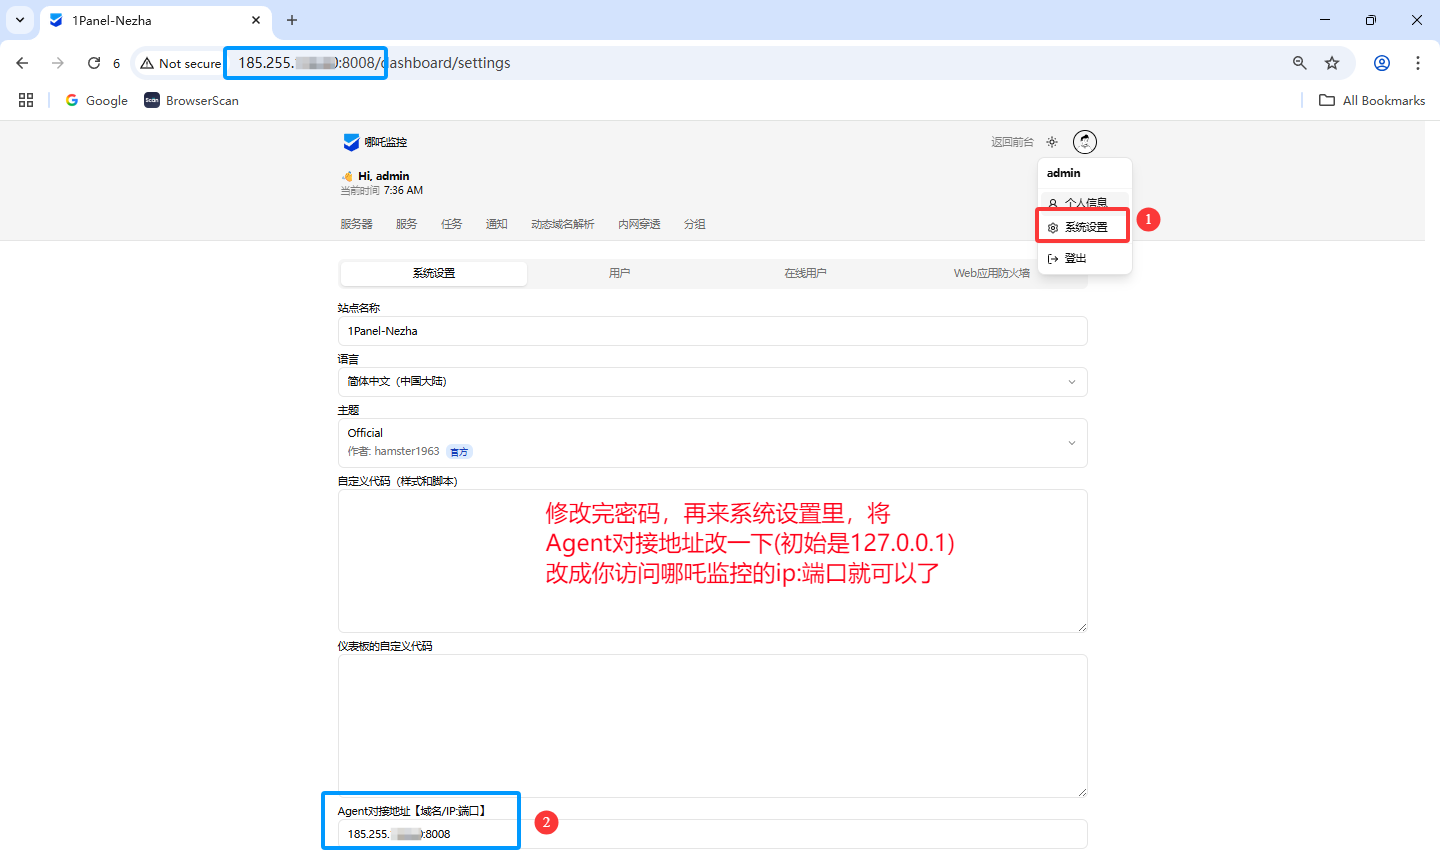Select 系统设置 in the admin menu
Screen dimensions: 1440x852
point(1084,227)
